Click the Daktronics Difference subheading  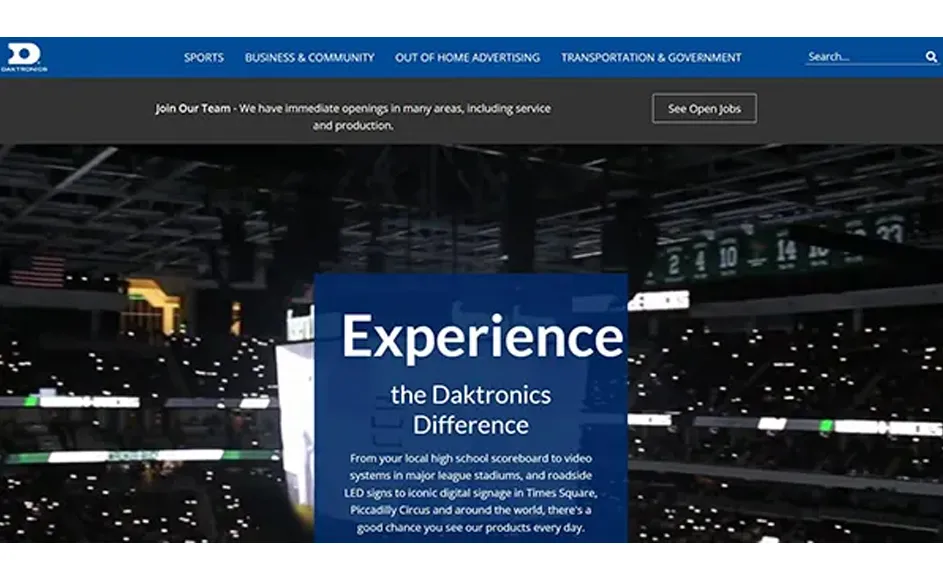(471, 410)
